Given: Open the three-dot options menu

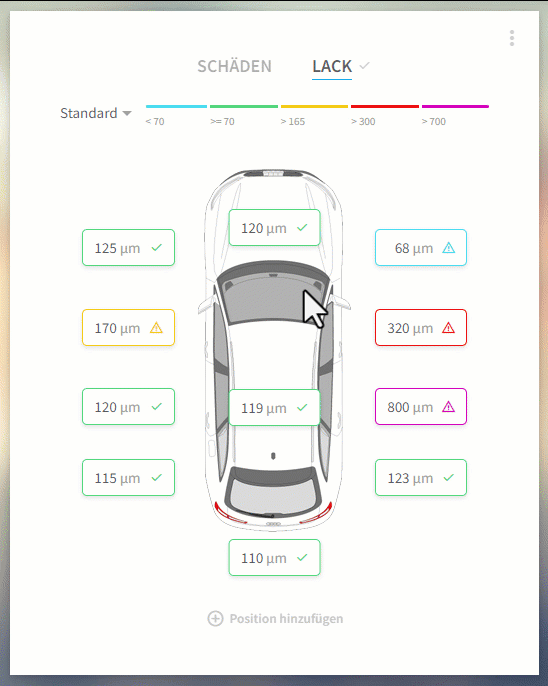Looking at the screenshot, I should coord(512,38).
